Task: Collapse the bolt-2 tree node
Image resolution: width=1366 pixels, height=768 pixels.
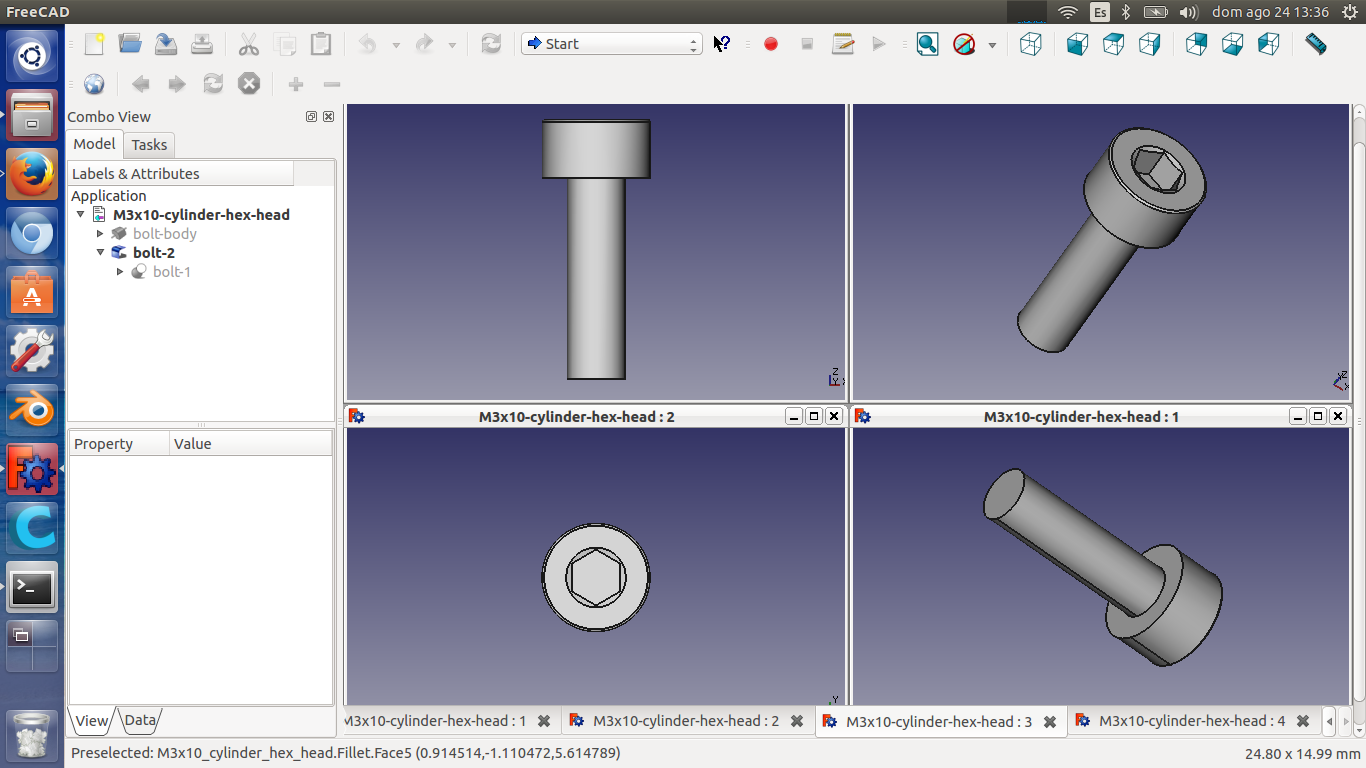Action: pyautogui.click(x=100, y=252)
